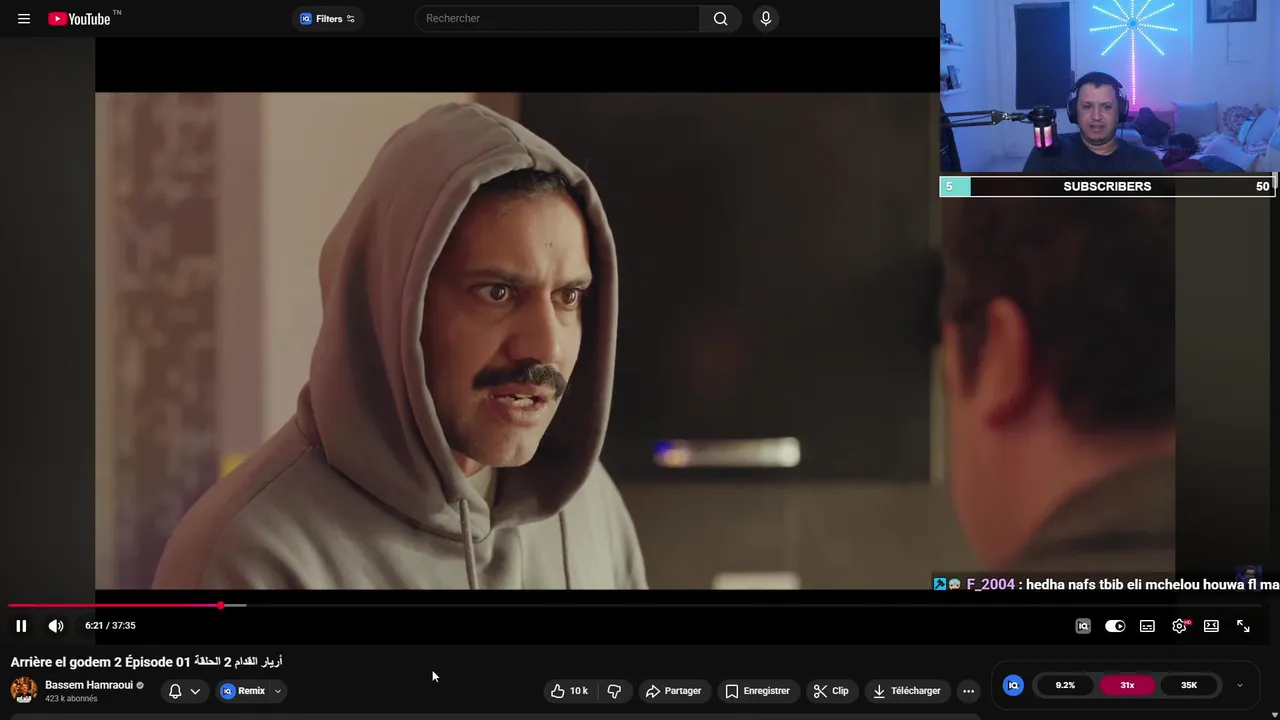This screenshot has height=720, width=1280.
Task: Open notification bell dropdown
Action: 185,691
